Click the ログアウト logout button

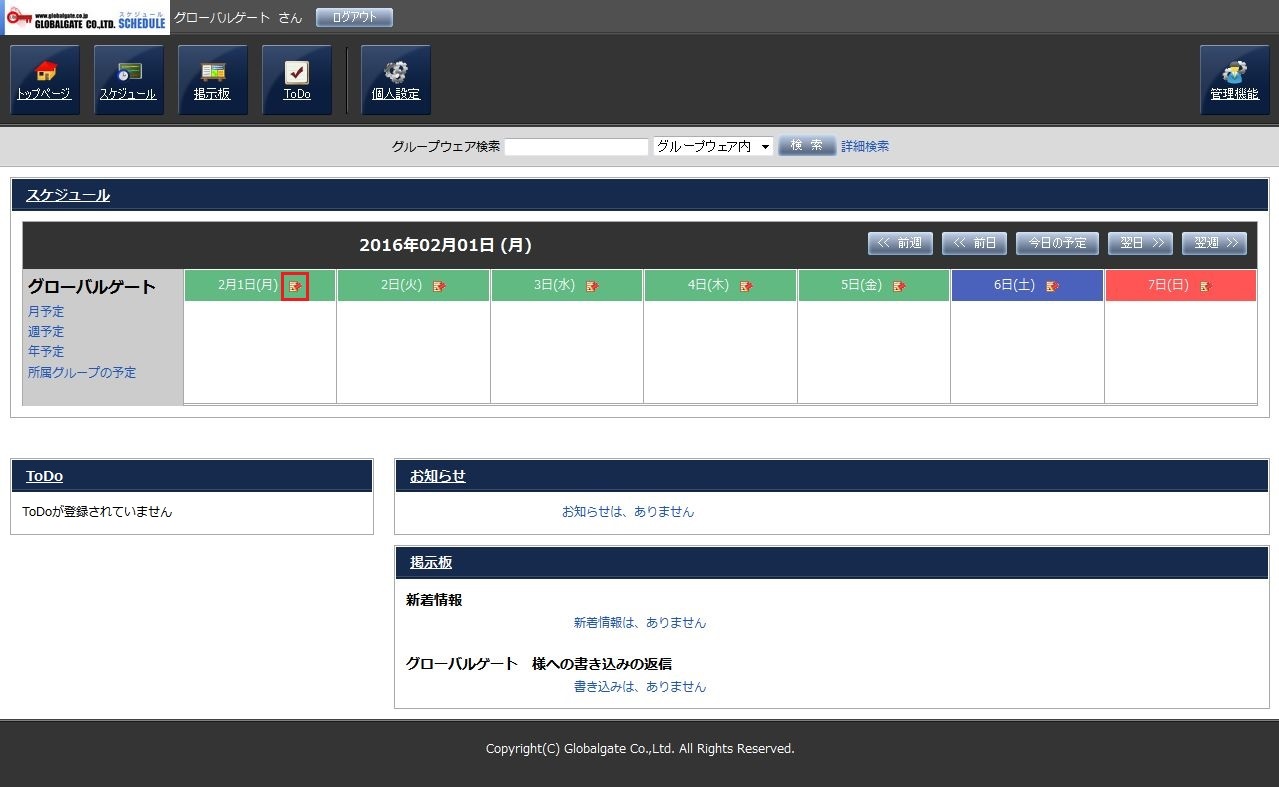point(354,17)
